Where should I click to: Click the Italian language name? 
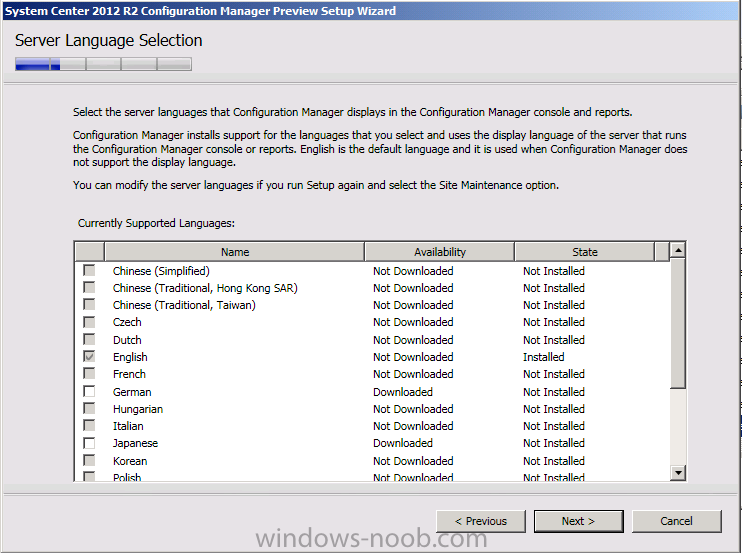(128, 426)
